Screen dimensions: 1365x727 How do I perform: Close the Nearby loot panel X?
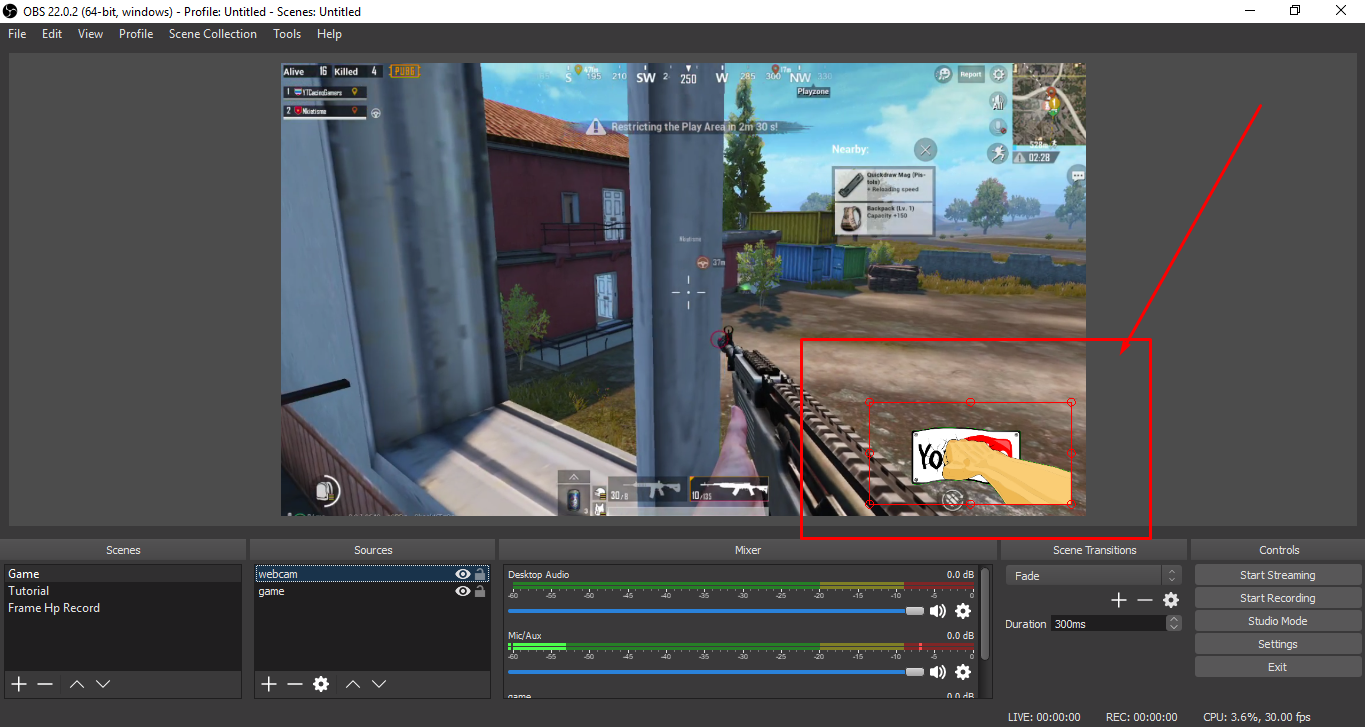(926, 150)
